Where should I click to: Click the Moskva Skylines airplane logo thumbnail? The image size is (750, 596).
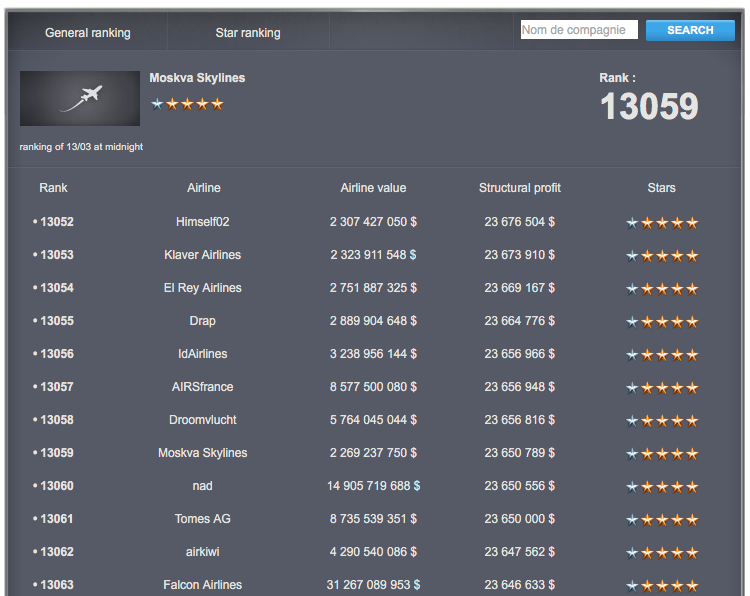(x=80, y=98)
